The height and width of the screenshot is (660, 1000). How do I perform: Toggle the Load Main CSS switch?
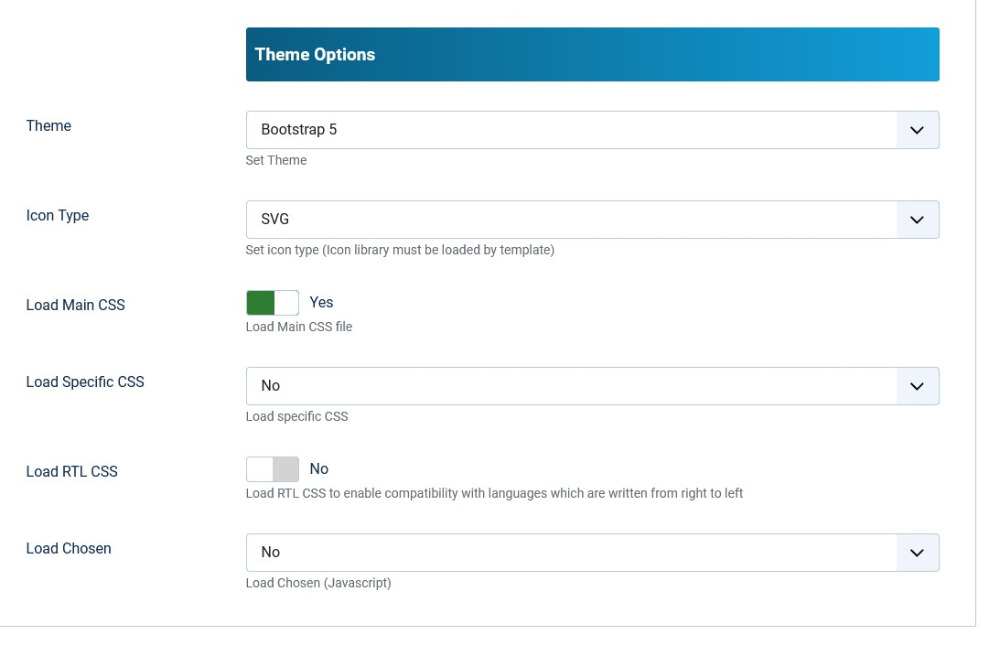coord(272,303)
